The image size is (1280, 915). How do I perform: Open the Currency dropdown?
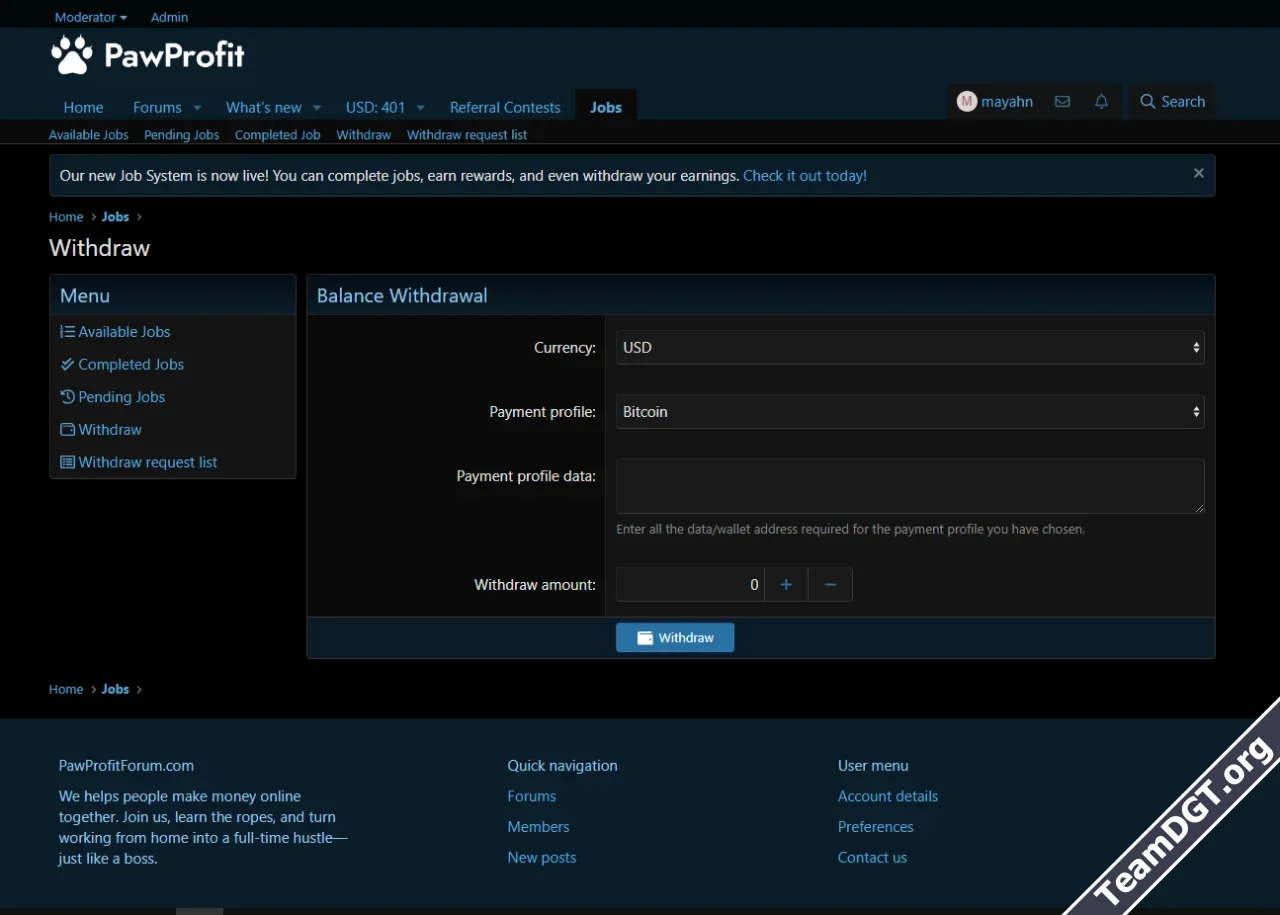tap(909, 348)
